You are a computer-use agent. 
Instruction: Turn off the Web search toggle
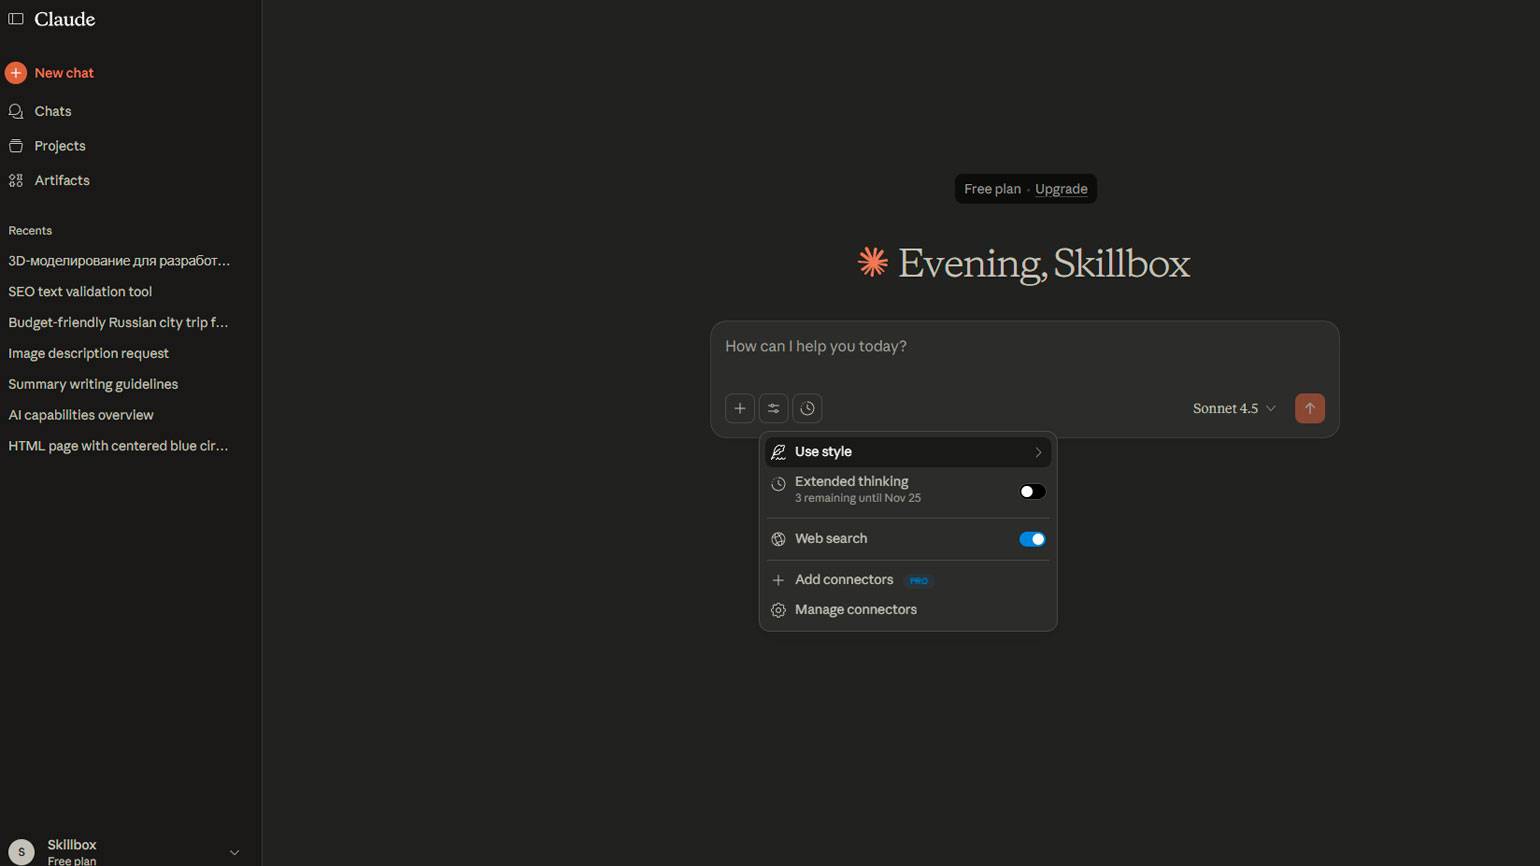(x=1031, y=539)
